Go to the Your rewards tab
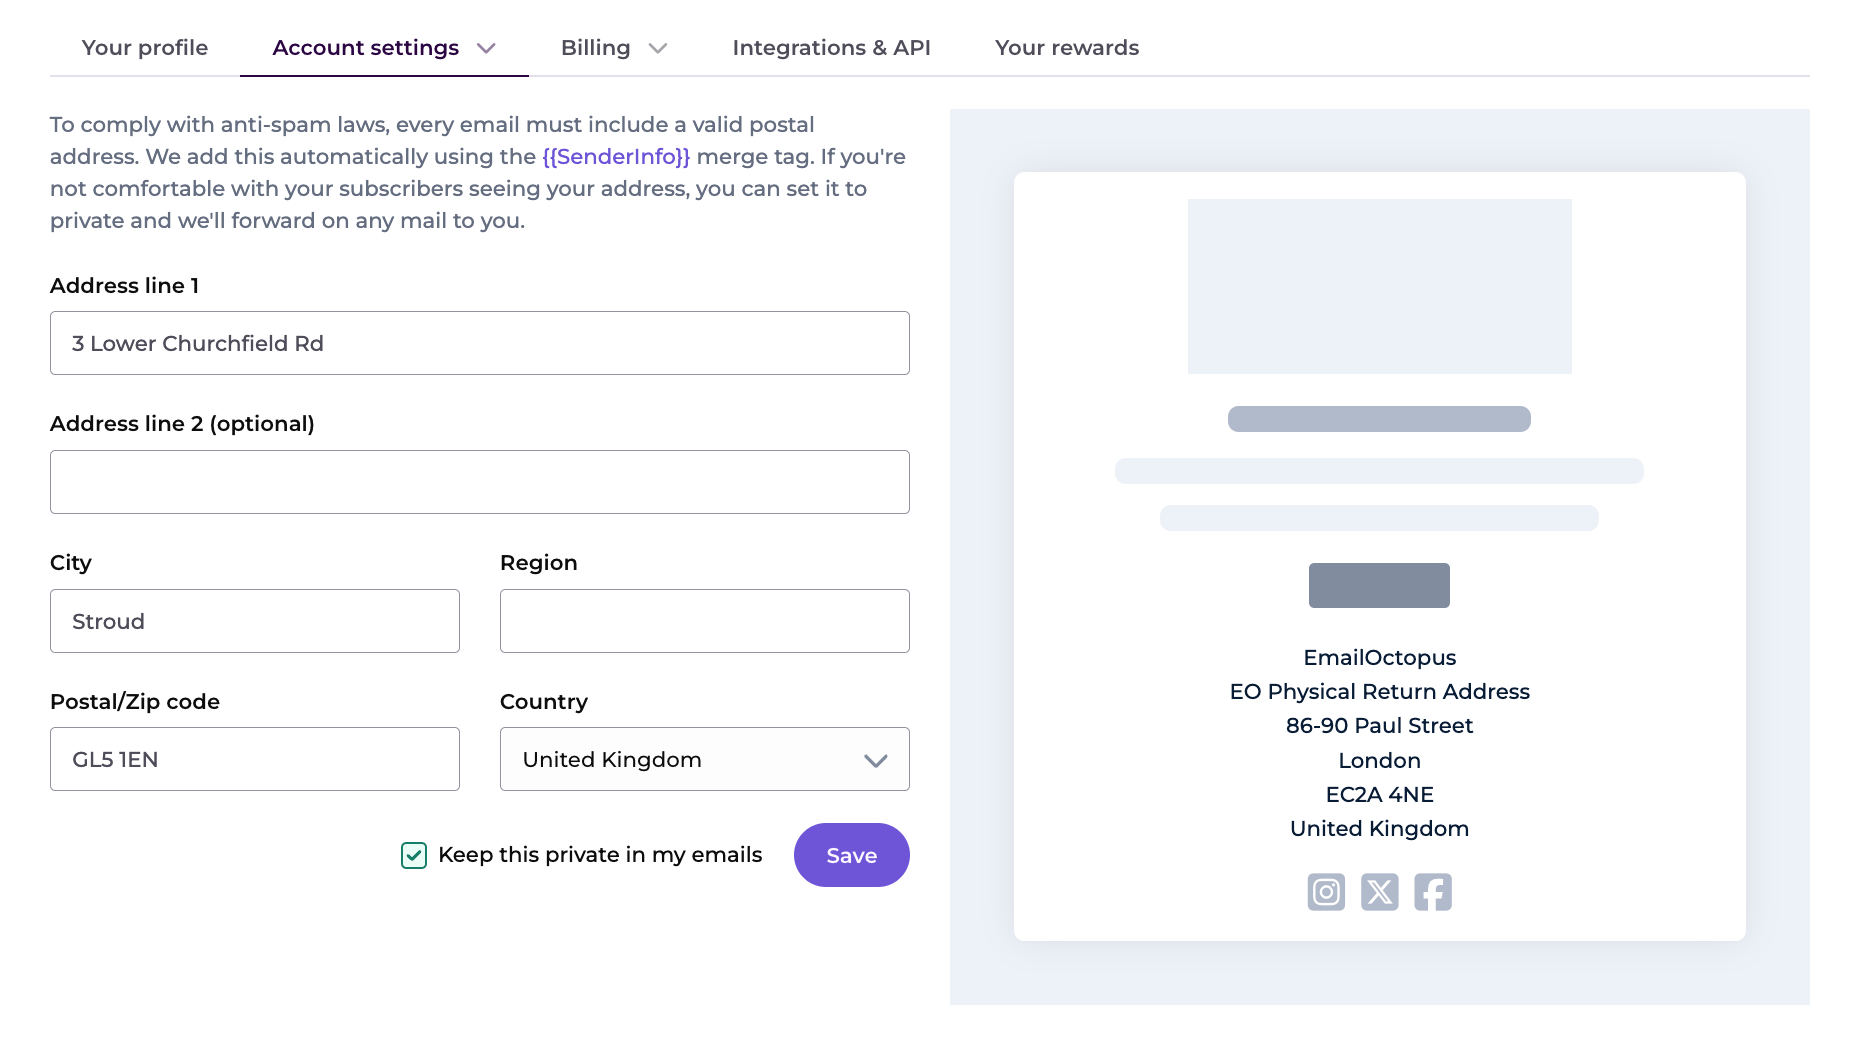 pyautogui.click(x=1066, y=47)
